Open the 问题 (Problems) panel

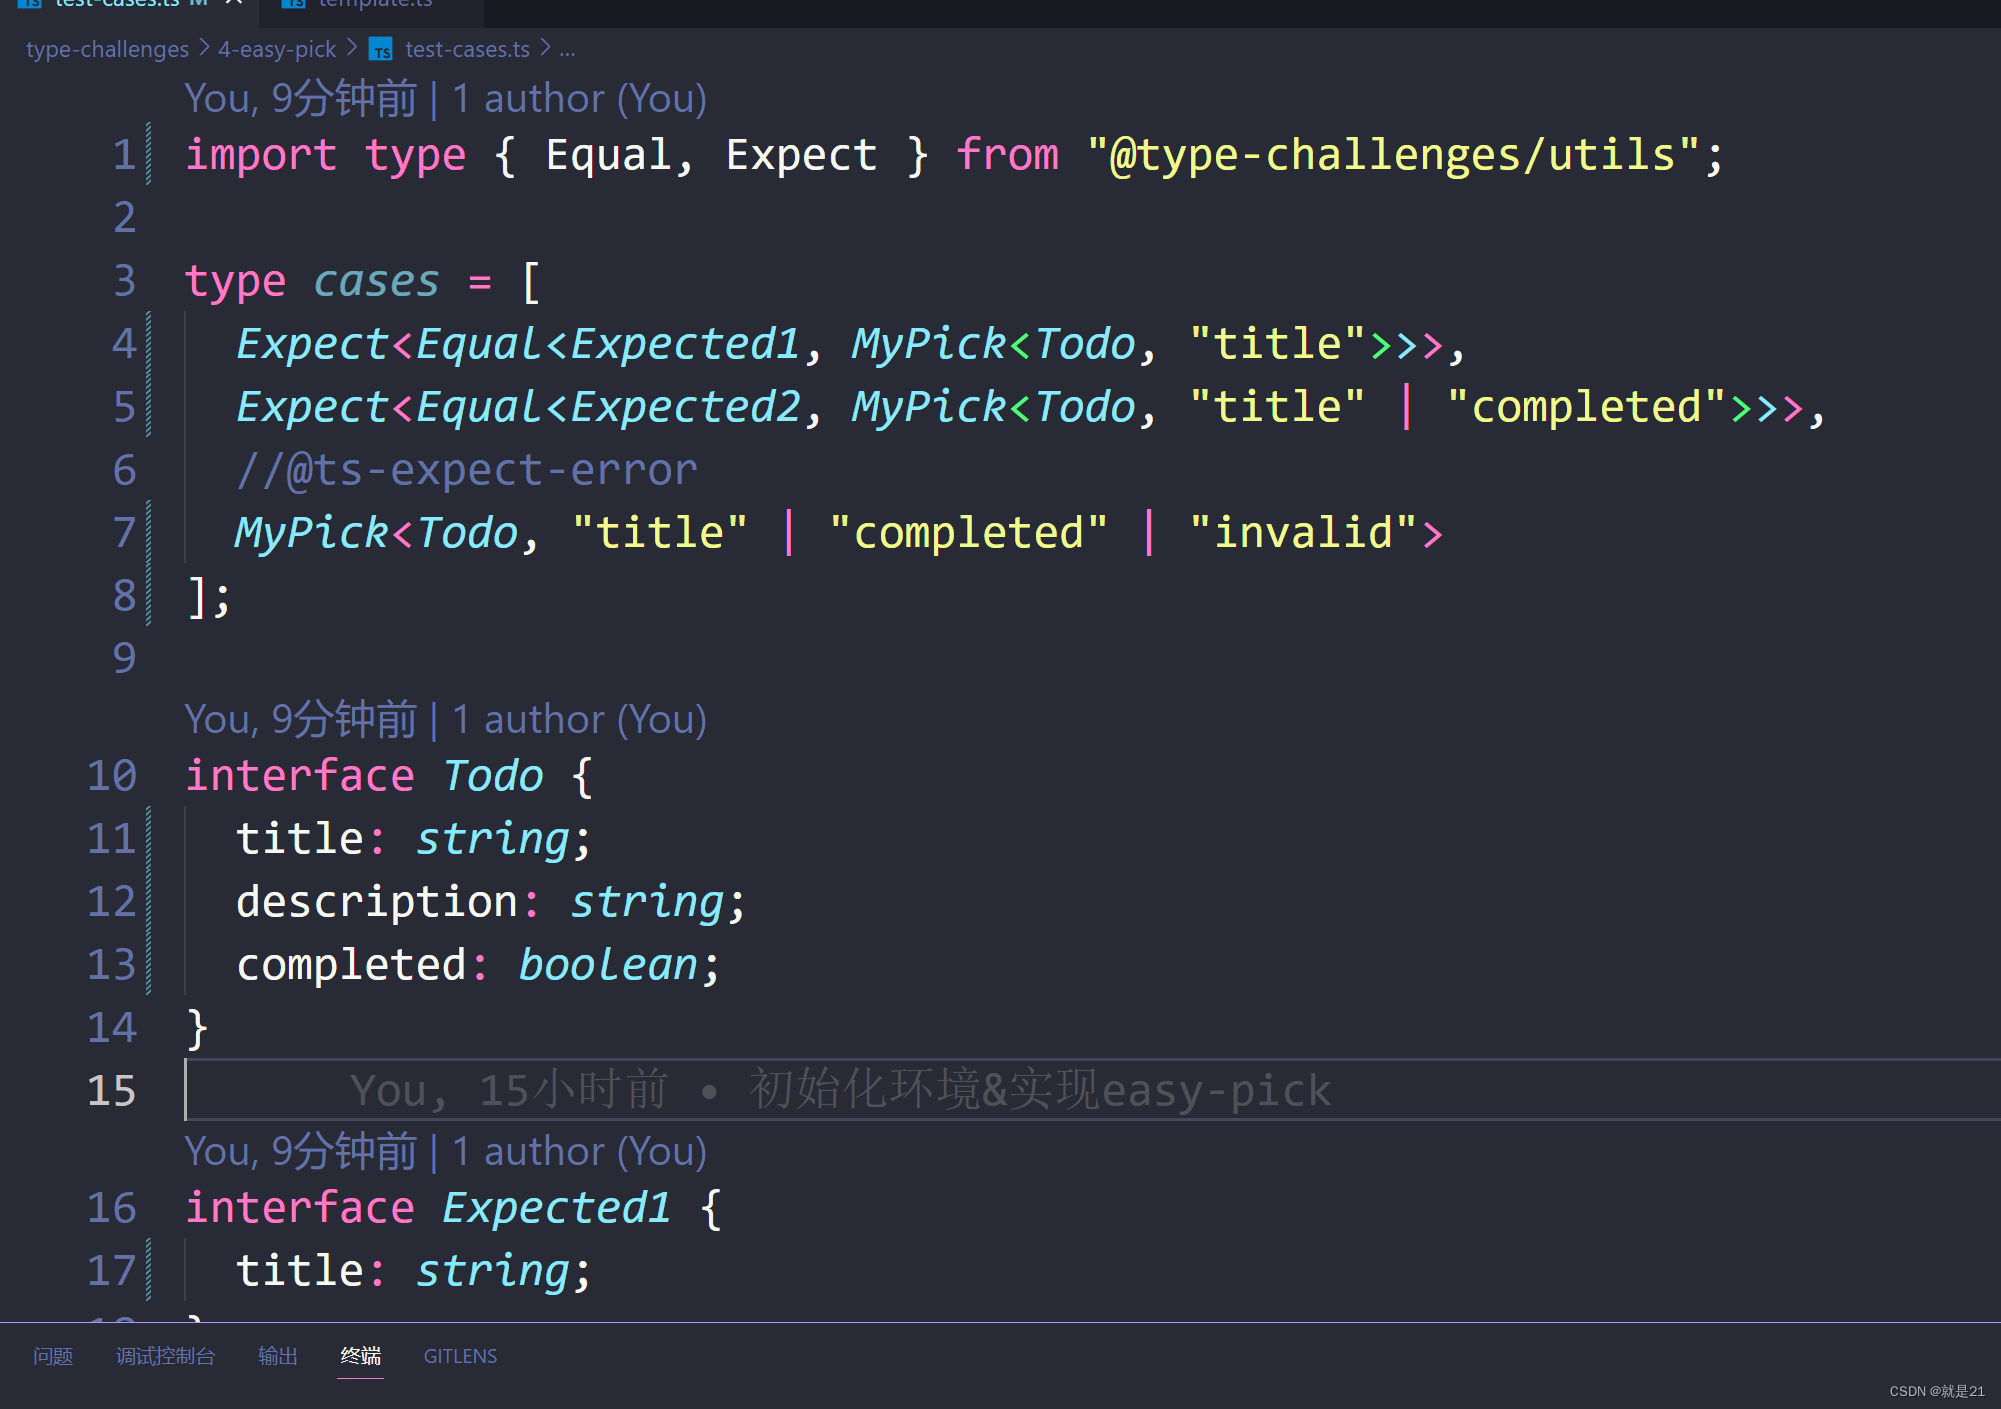(53, 1356)
